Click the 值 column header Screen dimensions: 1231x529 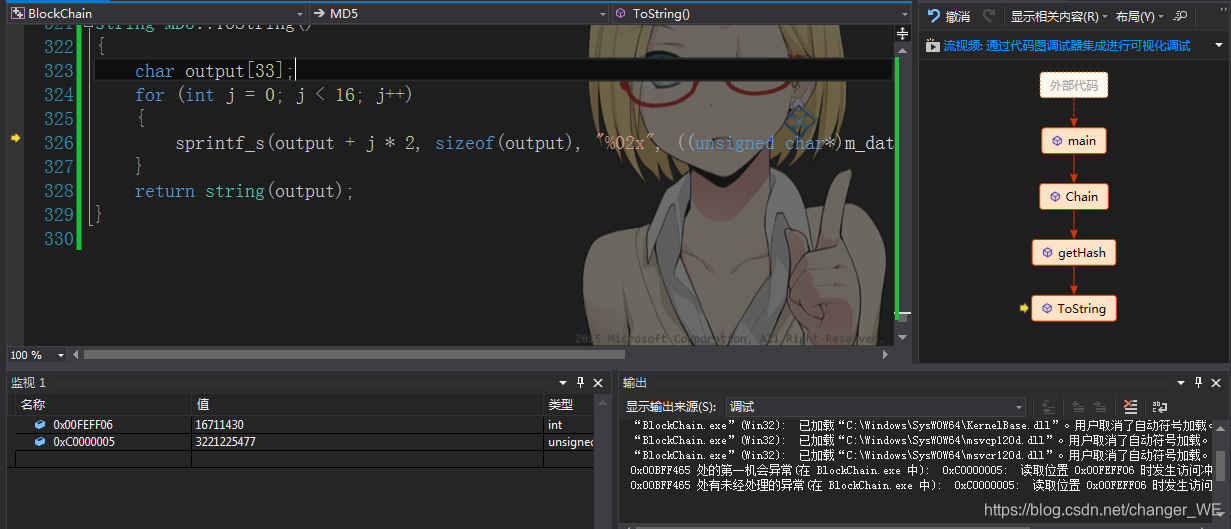[368, 405]
